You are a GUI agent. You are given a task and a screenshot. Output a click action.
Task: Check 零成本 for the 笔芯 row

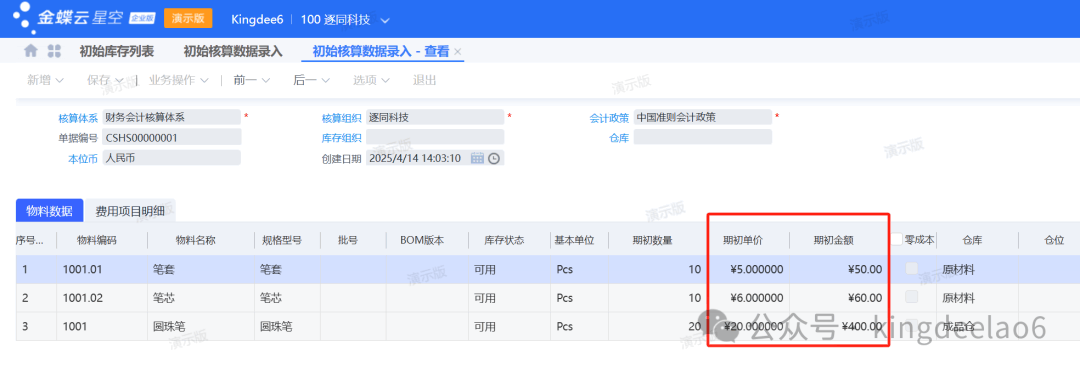(911, 297)
